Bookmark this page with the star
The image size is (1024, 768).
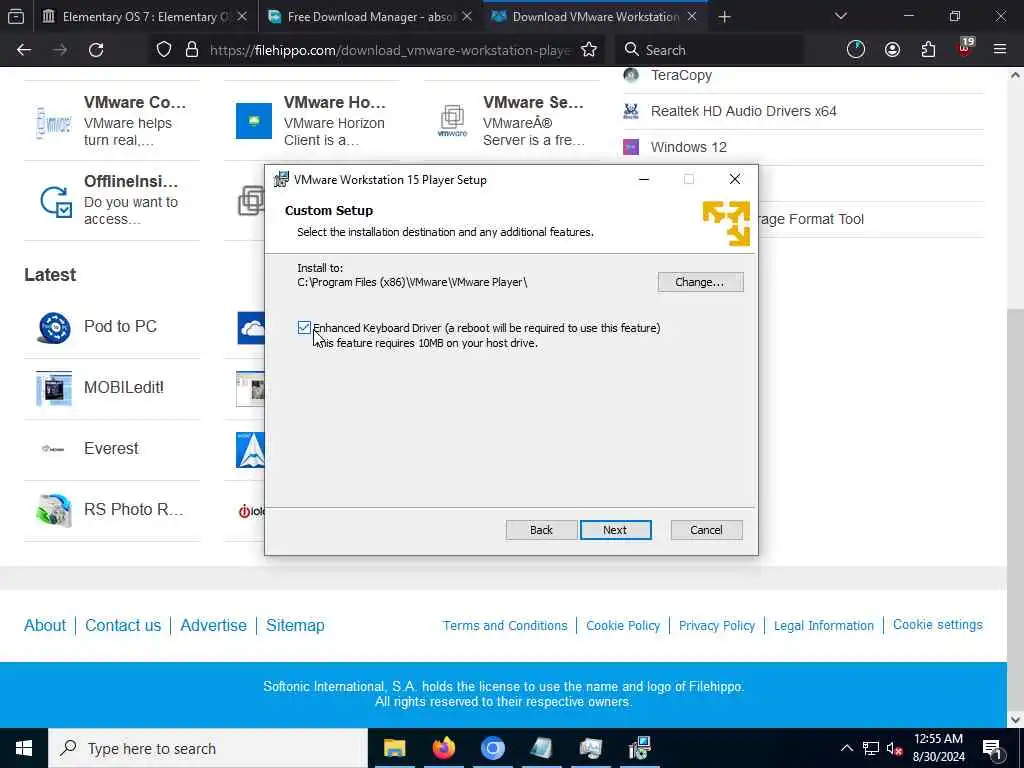[x=589, y=50]
